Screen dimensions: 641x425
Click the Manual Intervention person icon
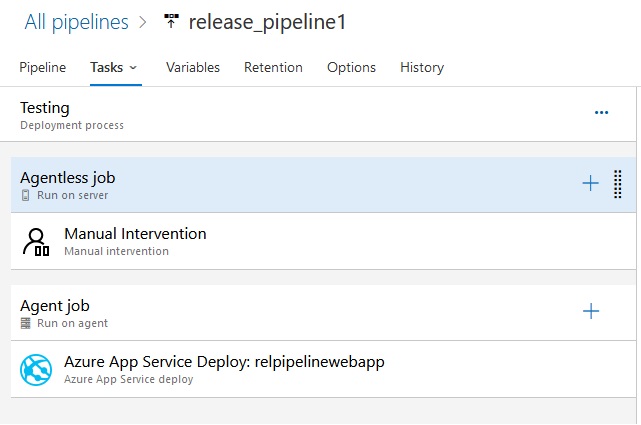36,242
